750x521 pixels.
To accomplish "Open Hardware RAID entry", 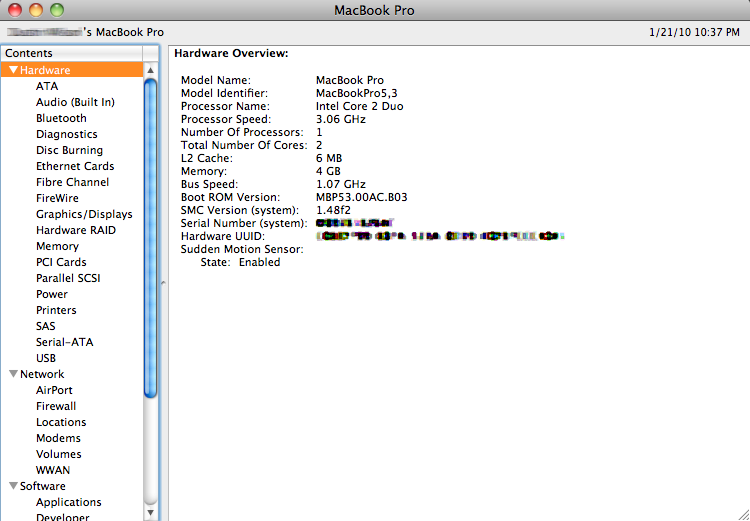I will coord(76,230).
